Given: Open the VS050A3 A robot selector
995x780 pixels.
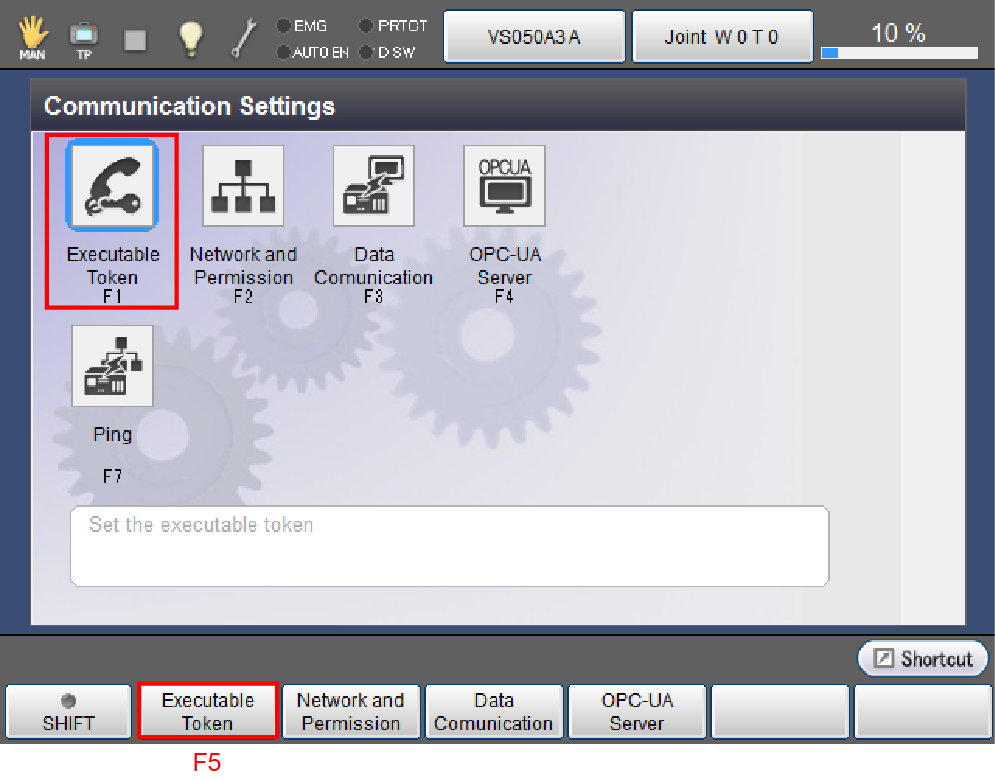Looking at the screenshot, I should click(x=534, y=37).
